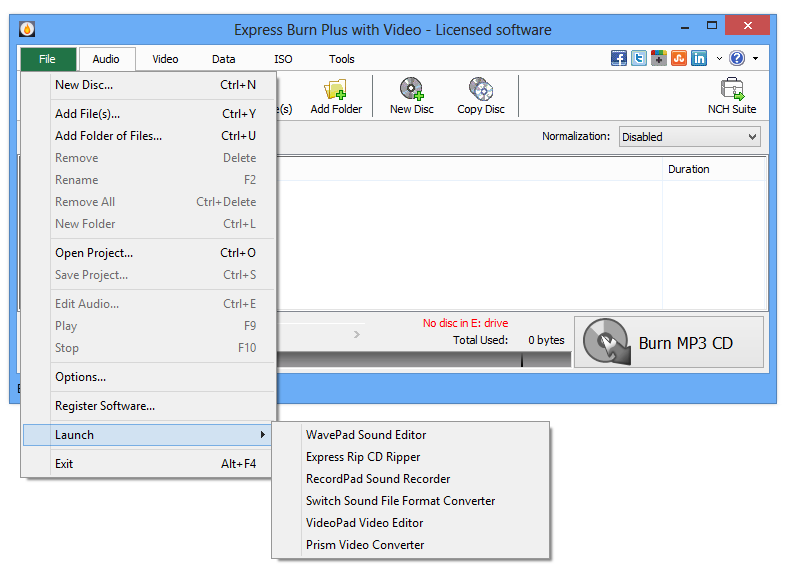Expand the Launch submenu arrow
Image resolution: width=792 pixels, height=584 pixels.
pos(263,434)
